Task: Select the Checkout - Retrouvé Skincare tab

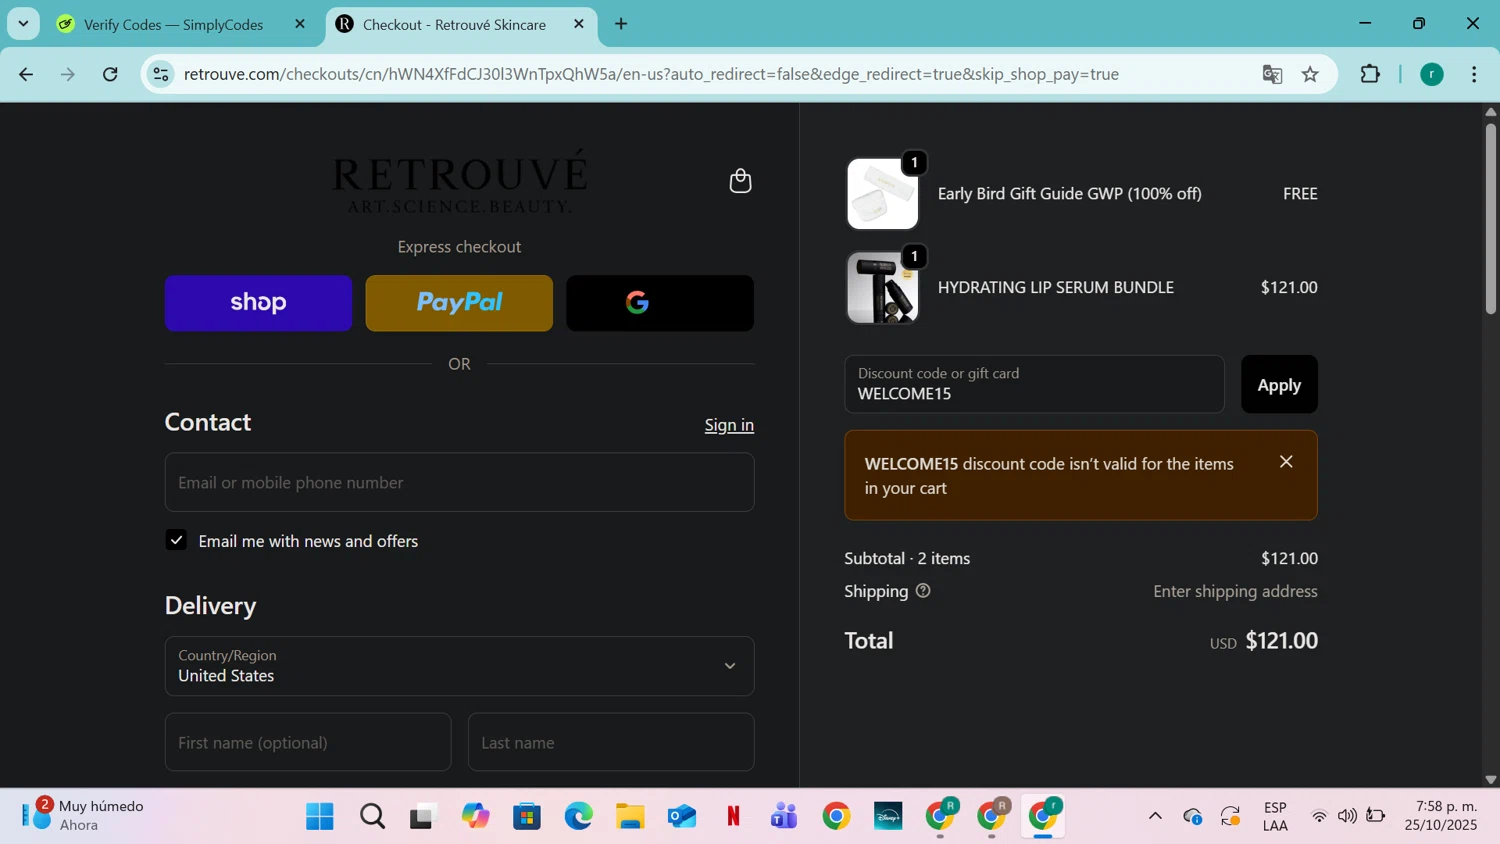Action: coord(453,24)
